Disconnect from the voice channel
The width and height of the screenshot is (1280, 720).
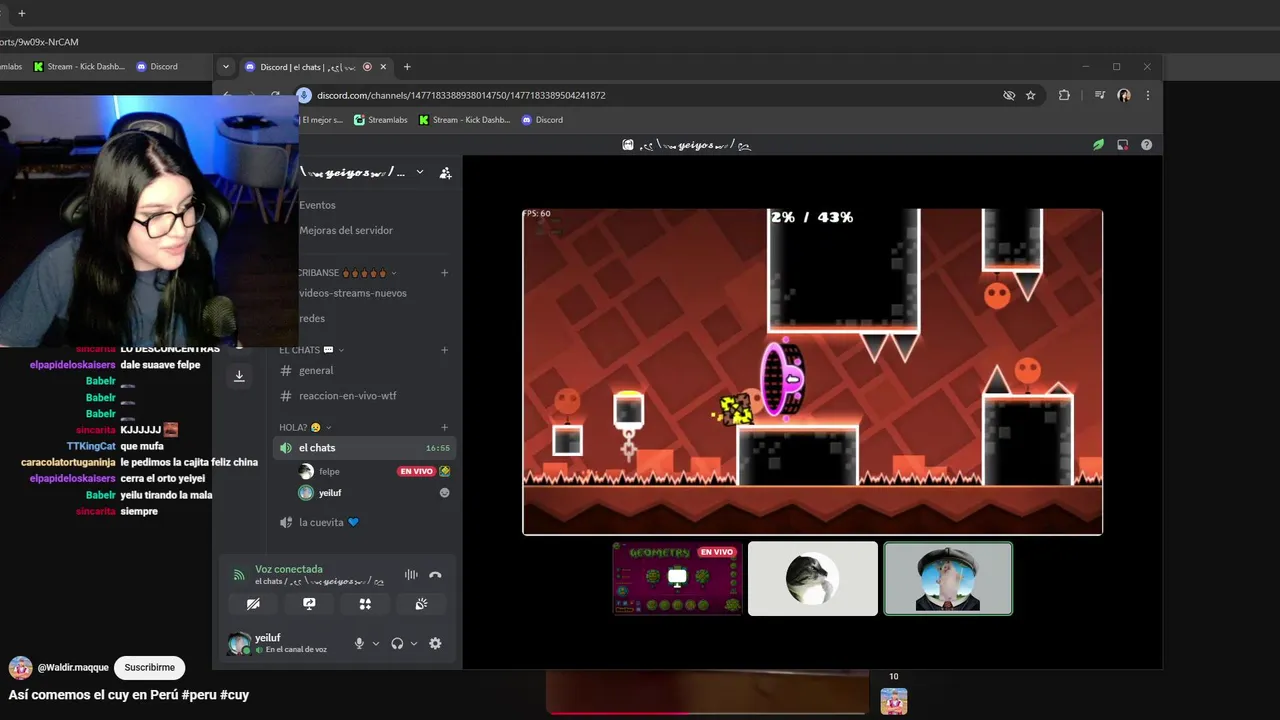pos(435,575)
